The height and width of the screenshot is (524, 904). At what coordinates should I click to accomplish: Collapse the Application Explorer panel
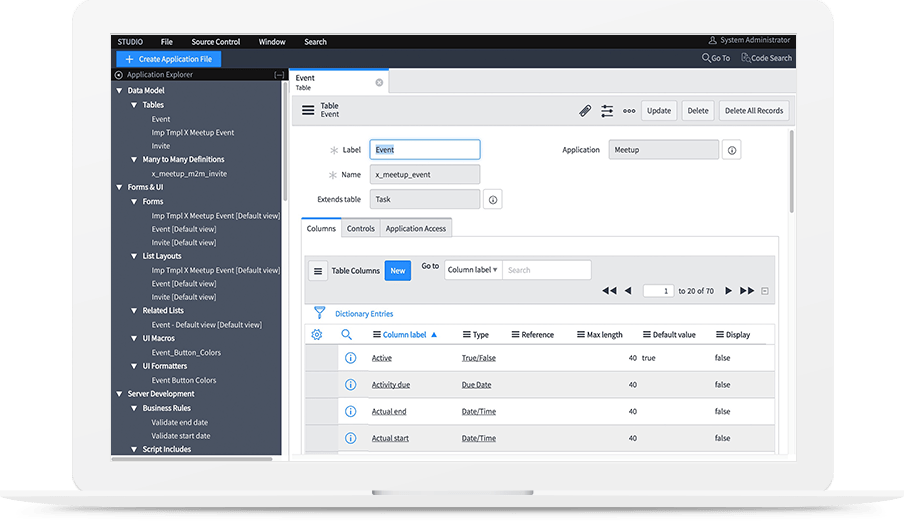coord(279,75)
